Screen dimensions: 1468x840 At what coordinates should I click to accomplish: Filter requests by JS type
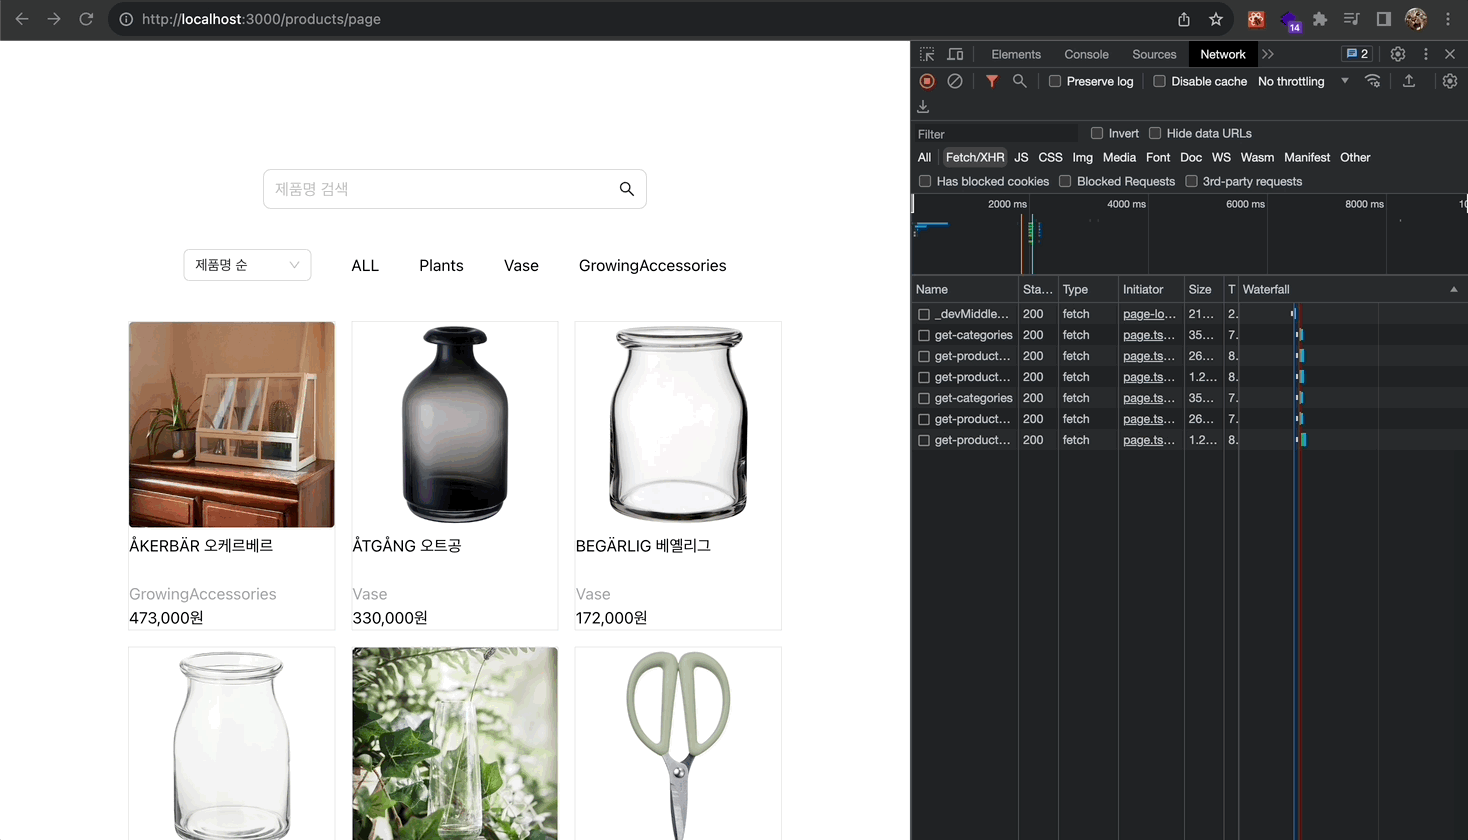[1021, 157]
